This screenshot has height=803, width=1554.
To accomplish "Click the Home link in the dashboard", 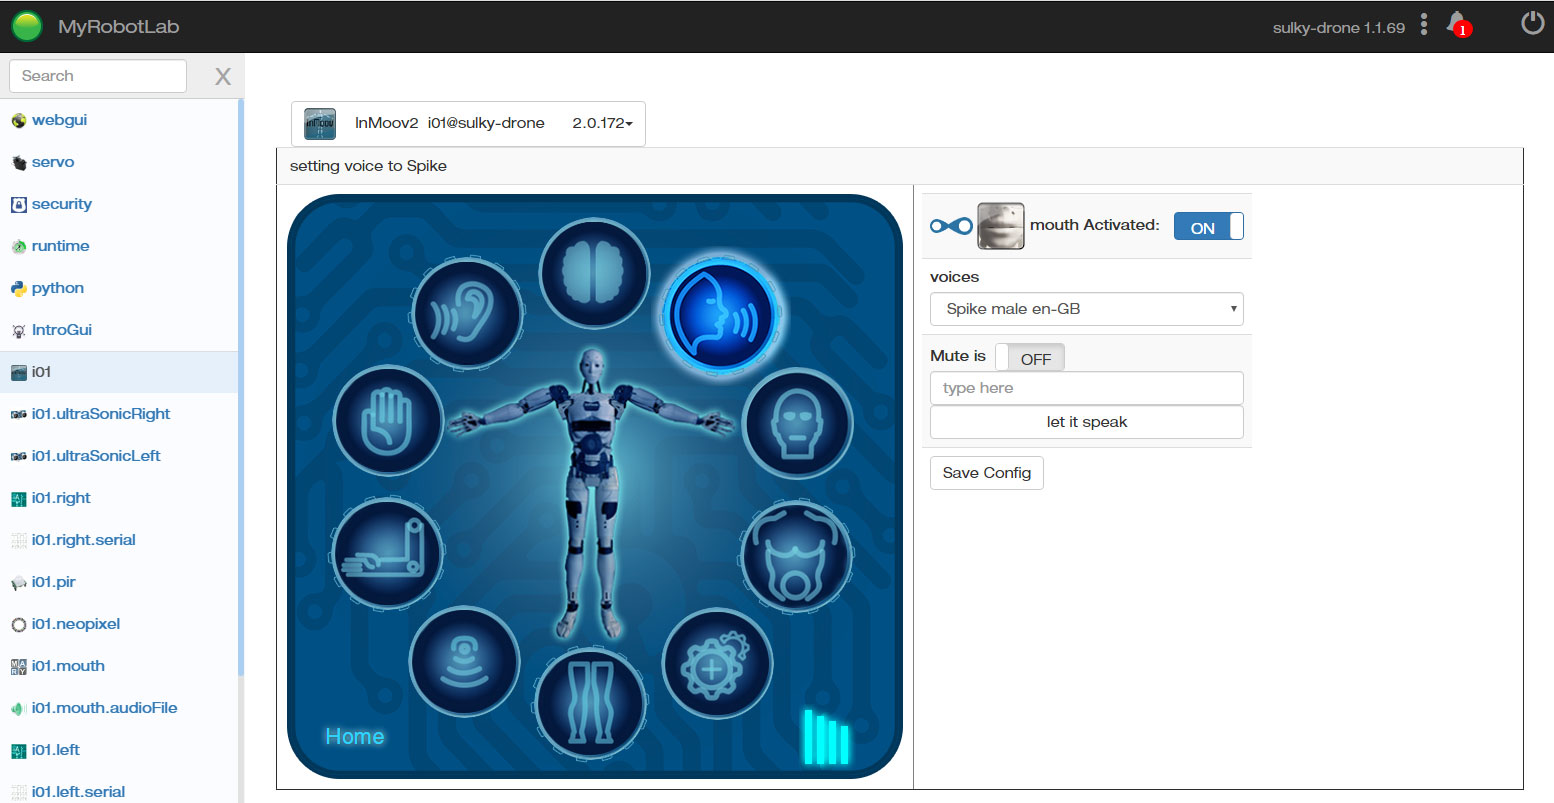I will 355,737.
